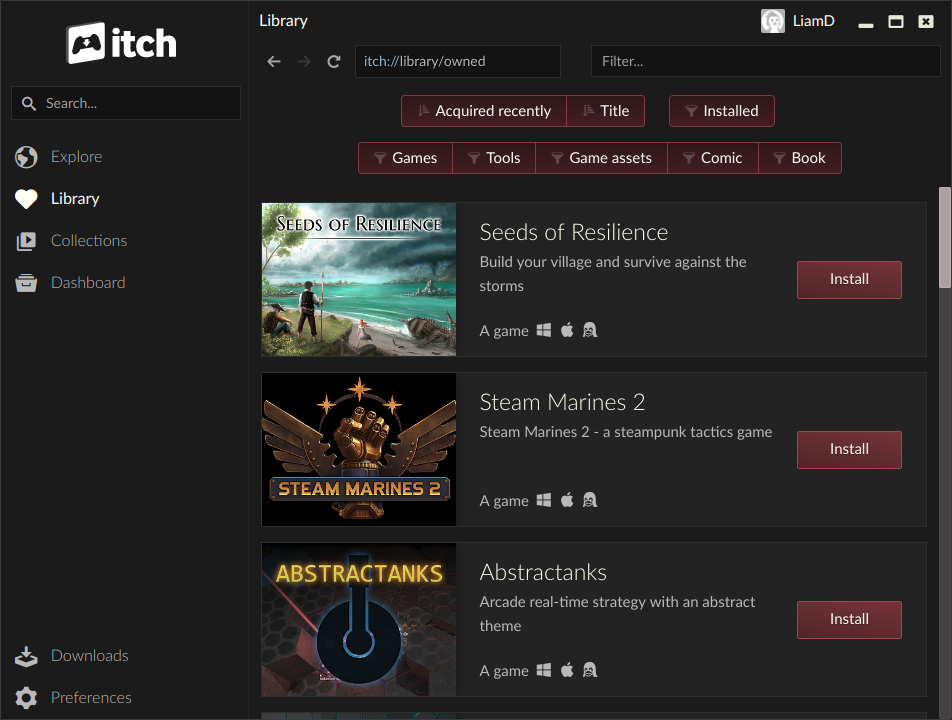Toggle the Tools filter
This screenshot has height=720, width=952.
pyautogui.click(x=494, y=158)
